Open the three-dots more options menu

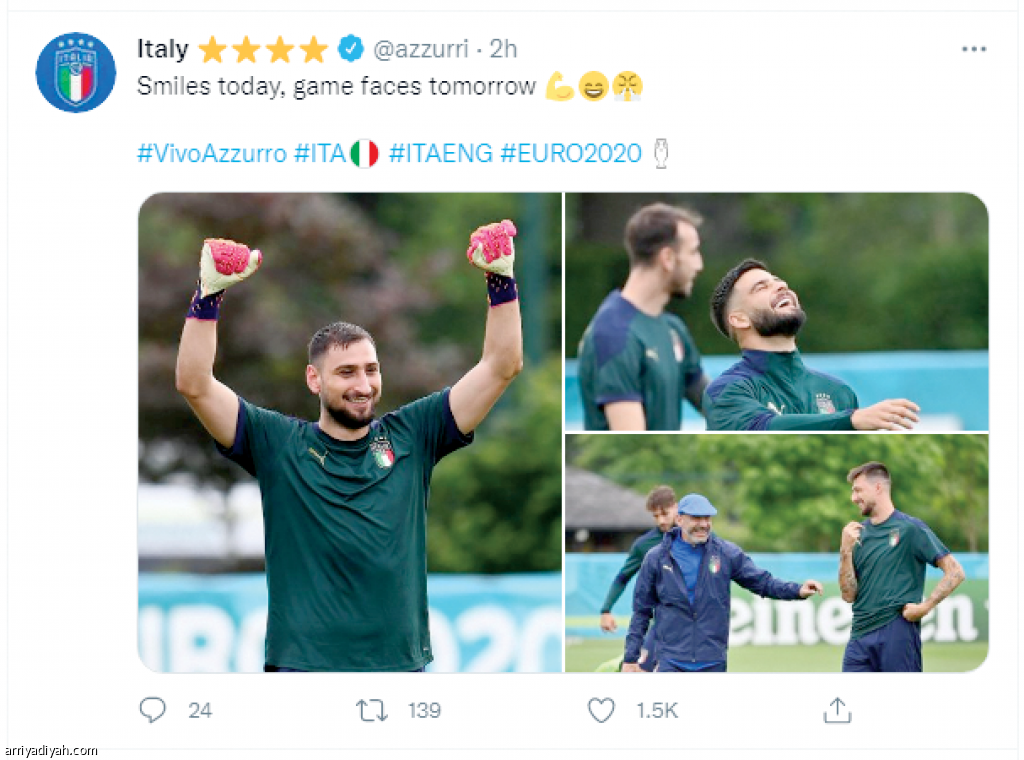tap(974, 49)
